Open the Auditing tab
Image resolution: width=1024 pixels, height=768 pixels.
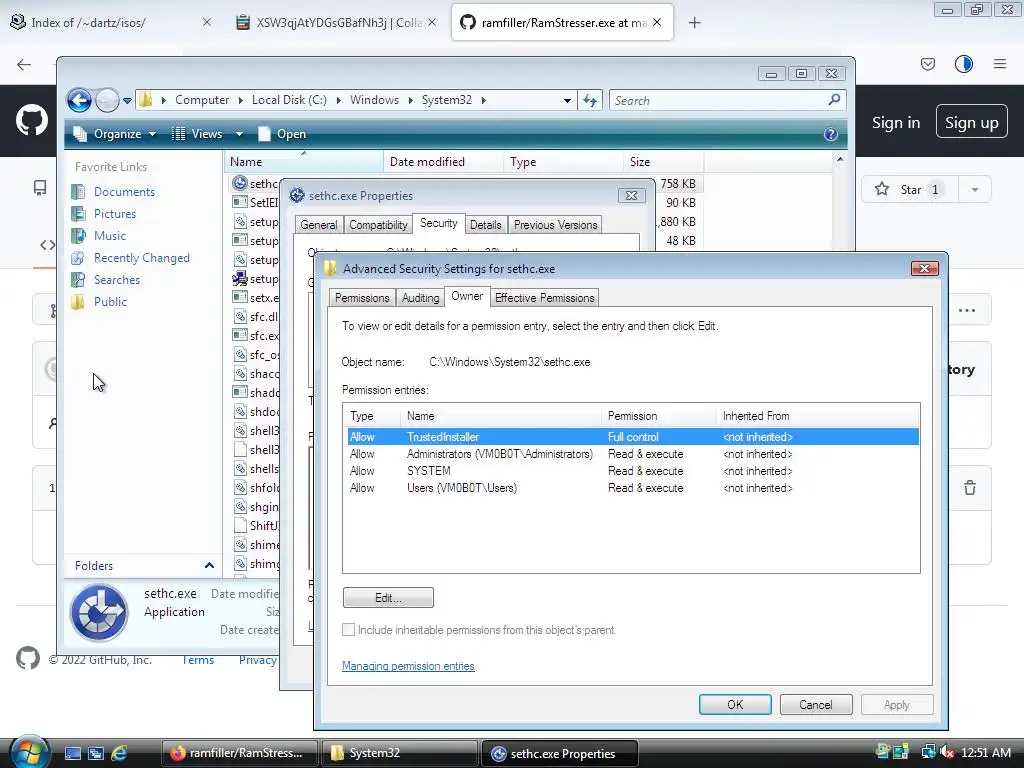[x=421, y=298]
